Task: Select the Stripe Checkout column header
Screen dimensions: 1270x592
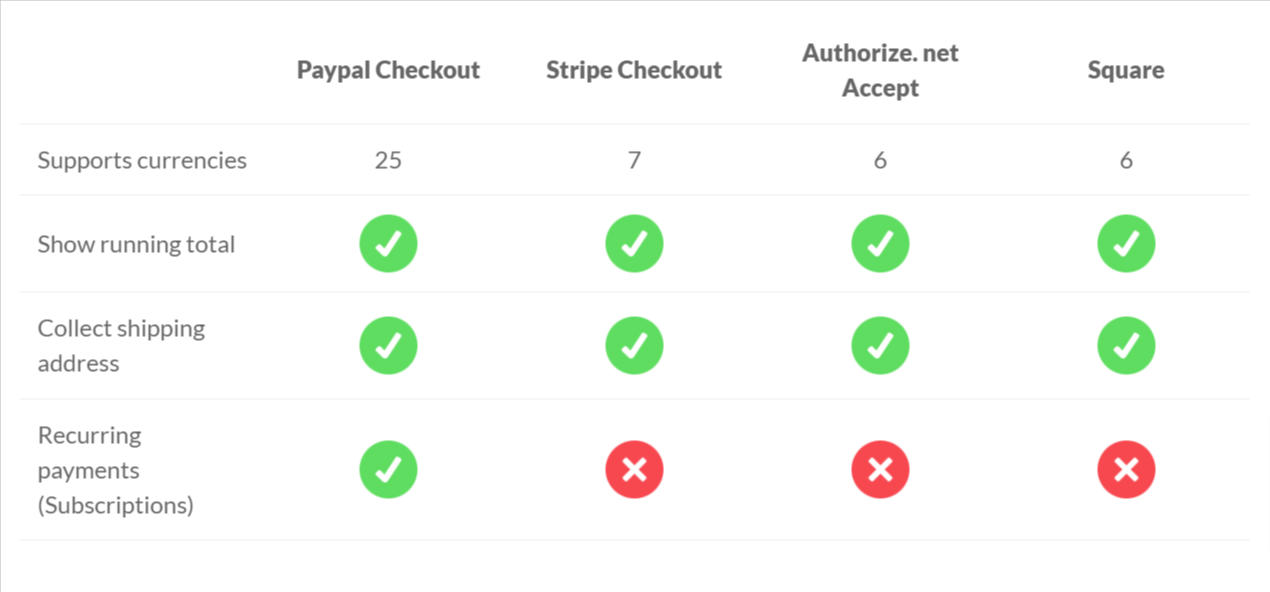Action: (x=634, y=70)
